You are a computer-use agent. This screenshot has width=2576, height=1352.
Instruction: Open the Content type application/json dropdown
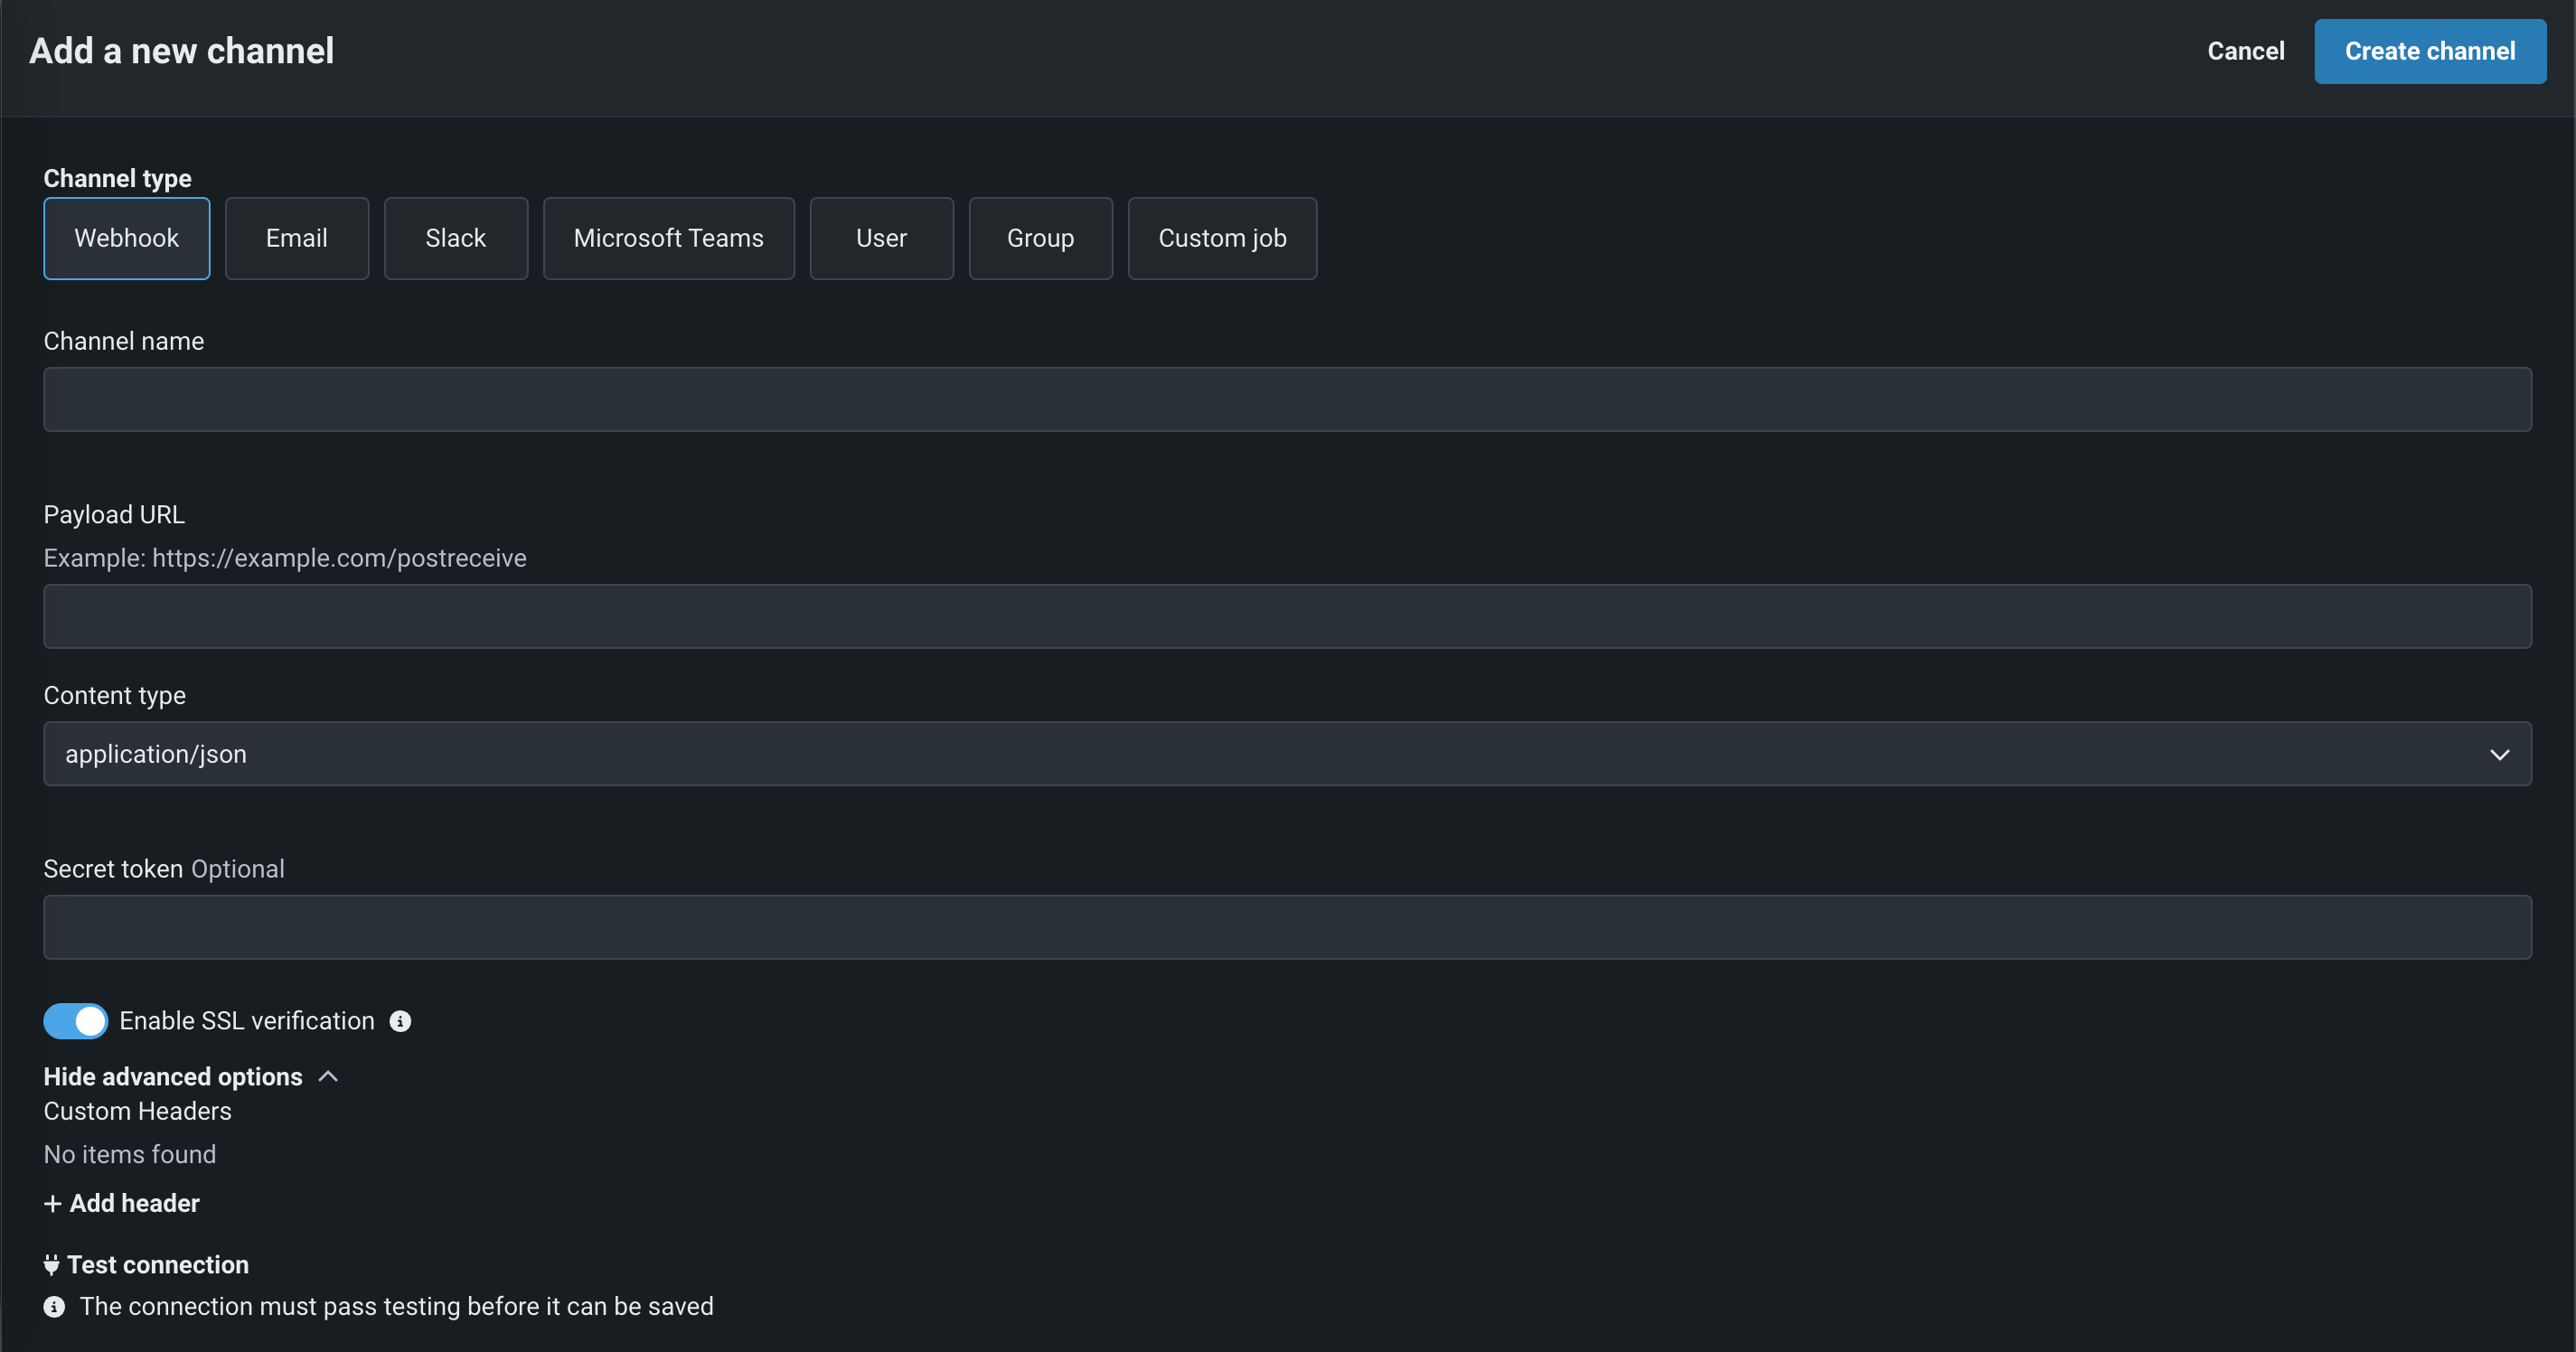(1286, 754)
